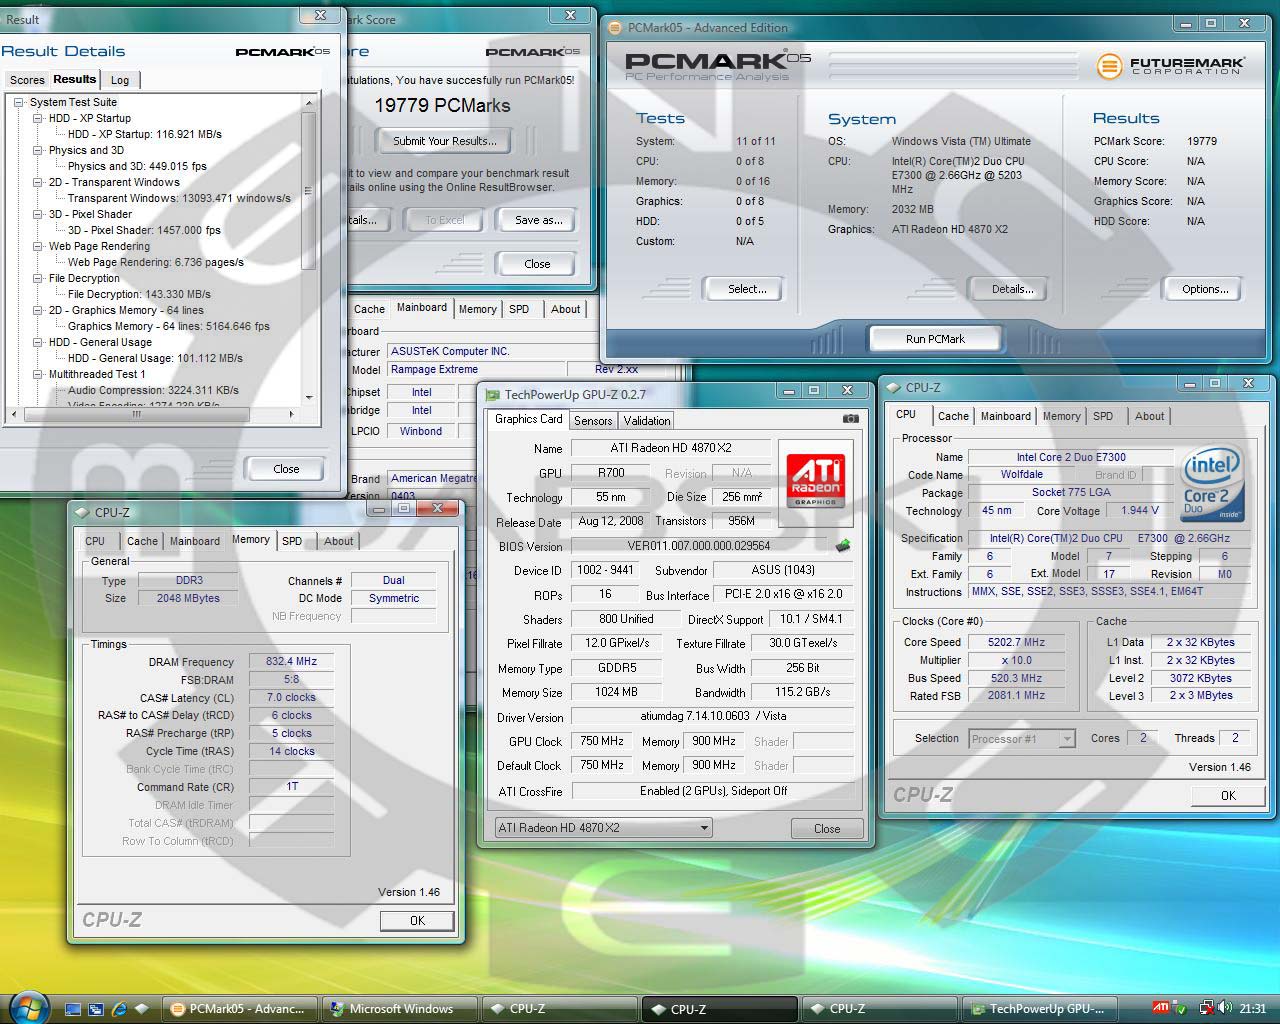1280x1024 pixels.
Task: Click the Intel Core 2 Duo logo
Action: click(x=1211, y=483)
